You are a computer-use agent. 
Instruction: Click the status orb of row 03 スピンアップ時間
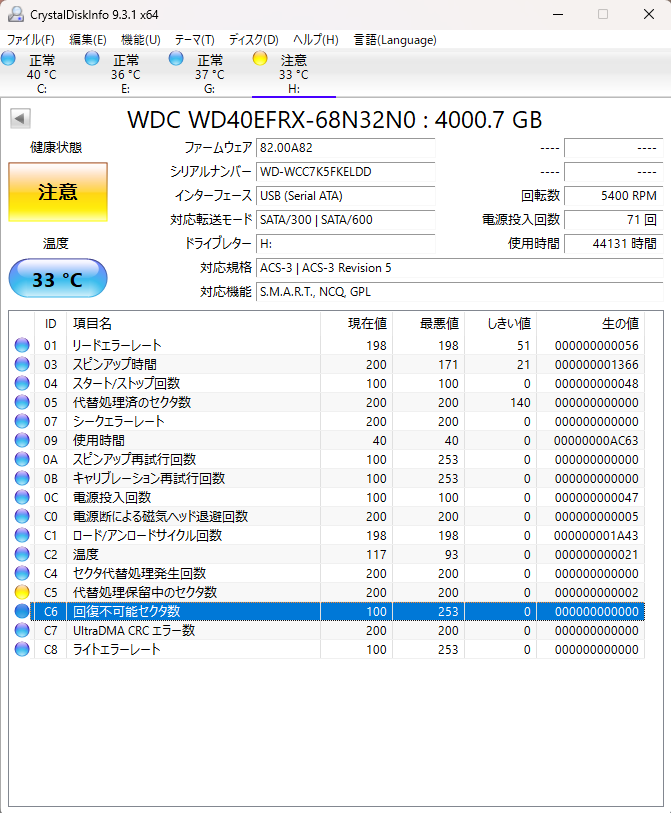point(22,365)
